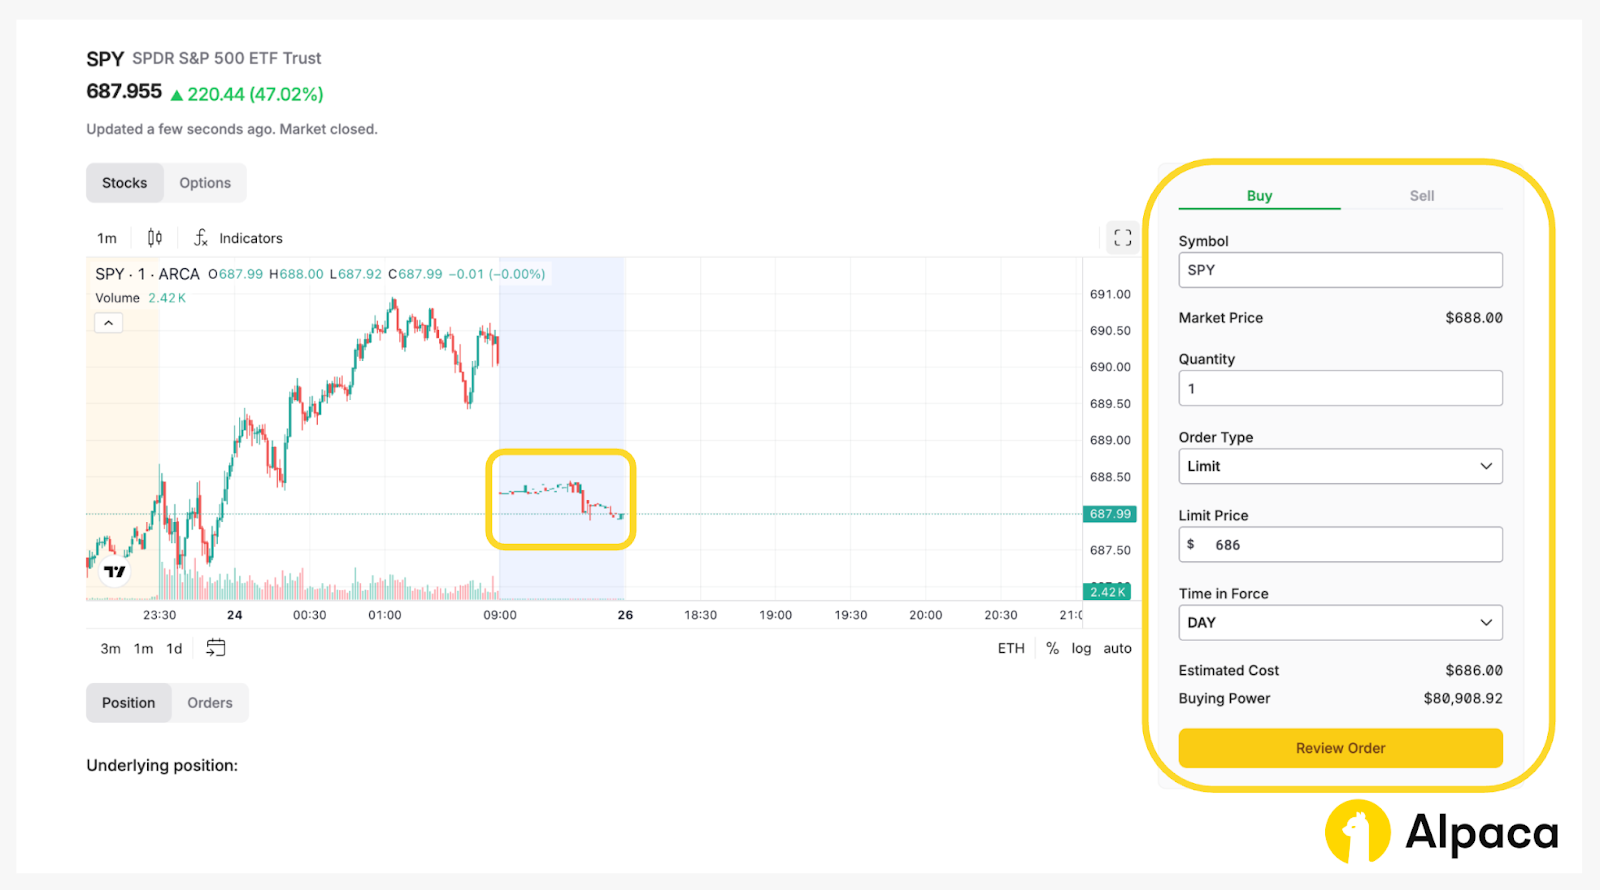The image size is (1600, 890).
Task: Click the ETH session button
Action: pyautogui.click(x=1011, y=648)
